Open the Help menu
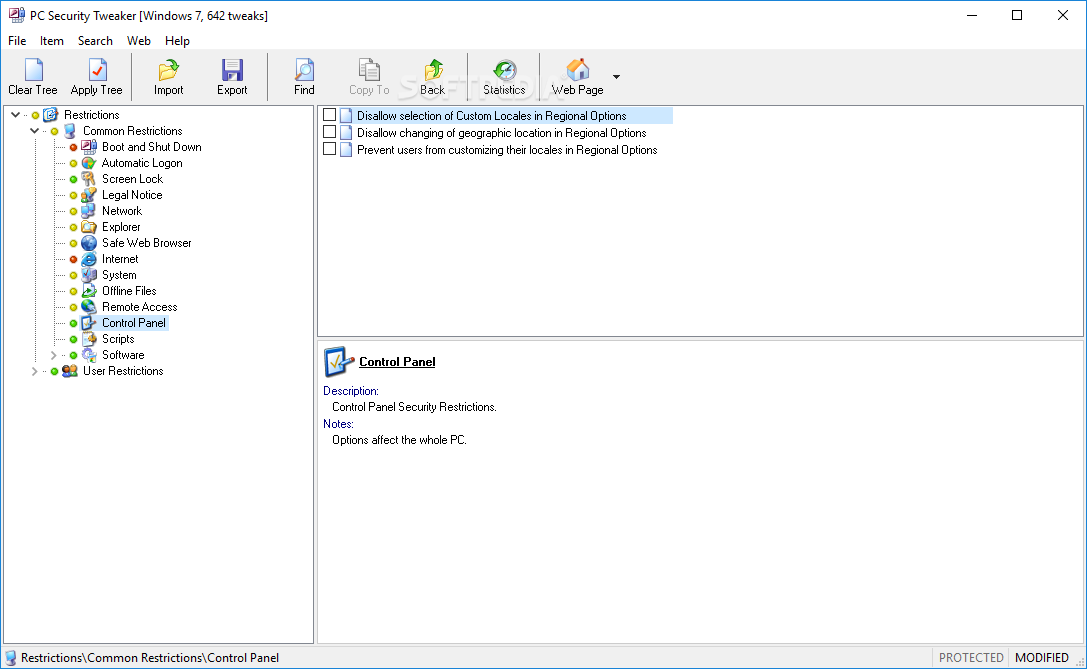This screenshot has height=669, width=1087. click(x=177, y=41)
